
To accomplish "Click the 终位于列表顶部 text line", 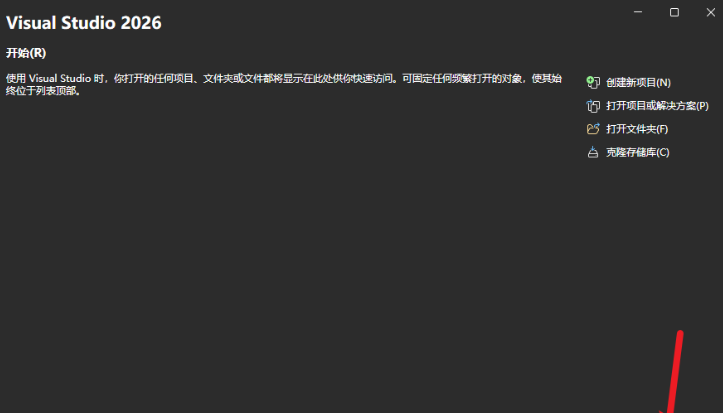I will tap(43, 90).
